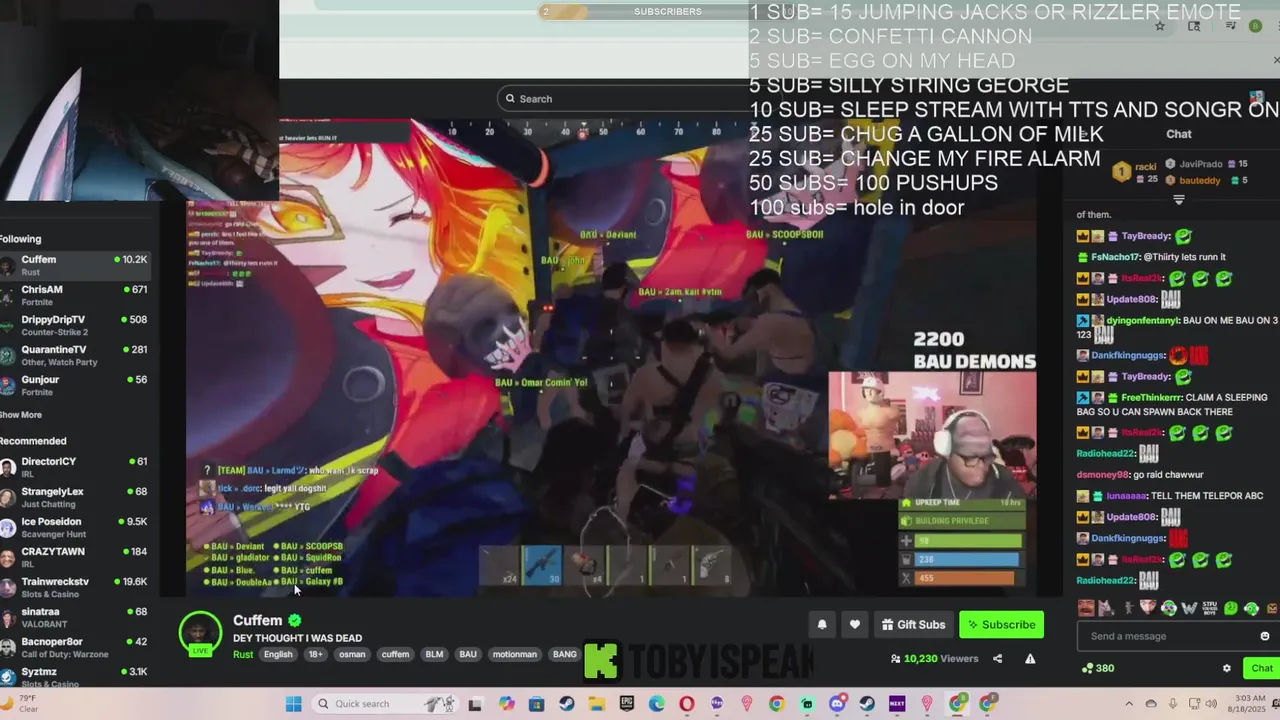Click dsmoney98 username in chat
The width and height of the screenshot is (1280, 720).
click(1102, 475)
